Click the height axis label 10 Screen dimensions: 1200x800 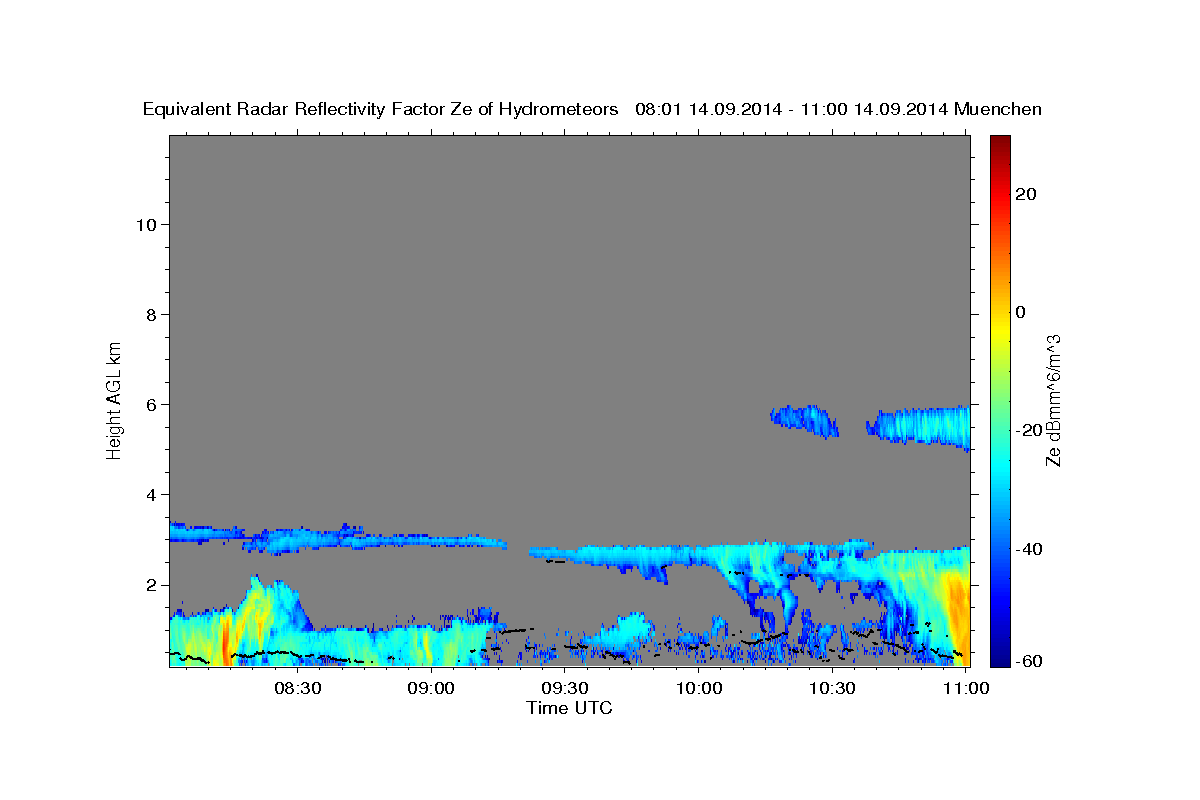coord(145,224)
